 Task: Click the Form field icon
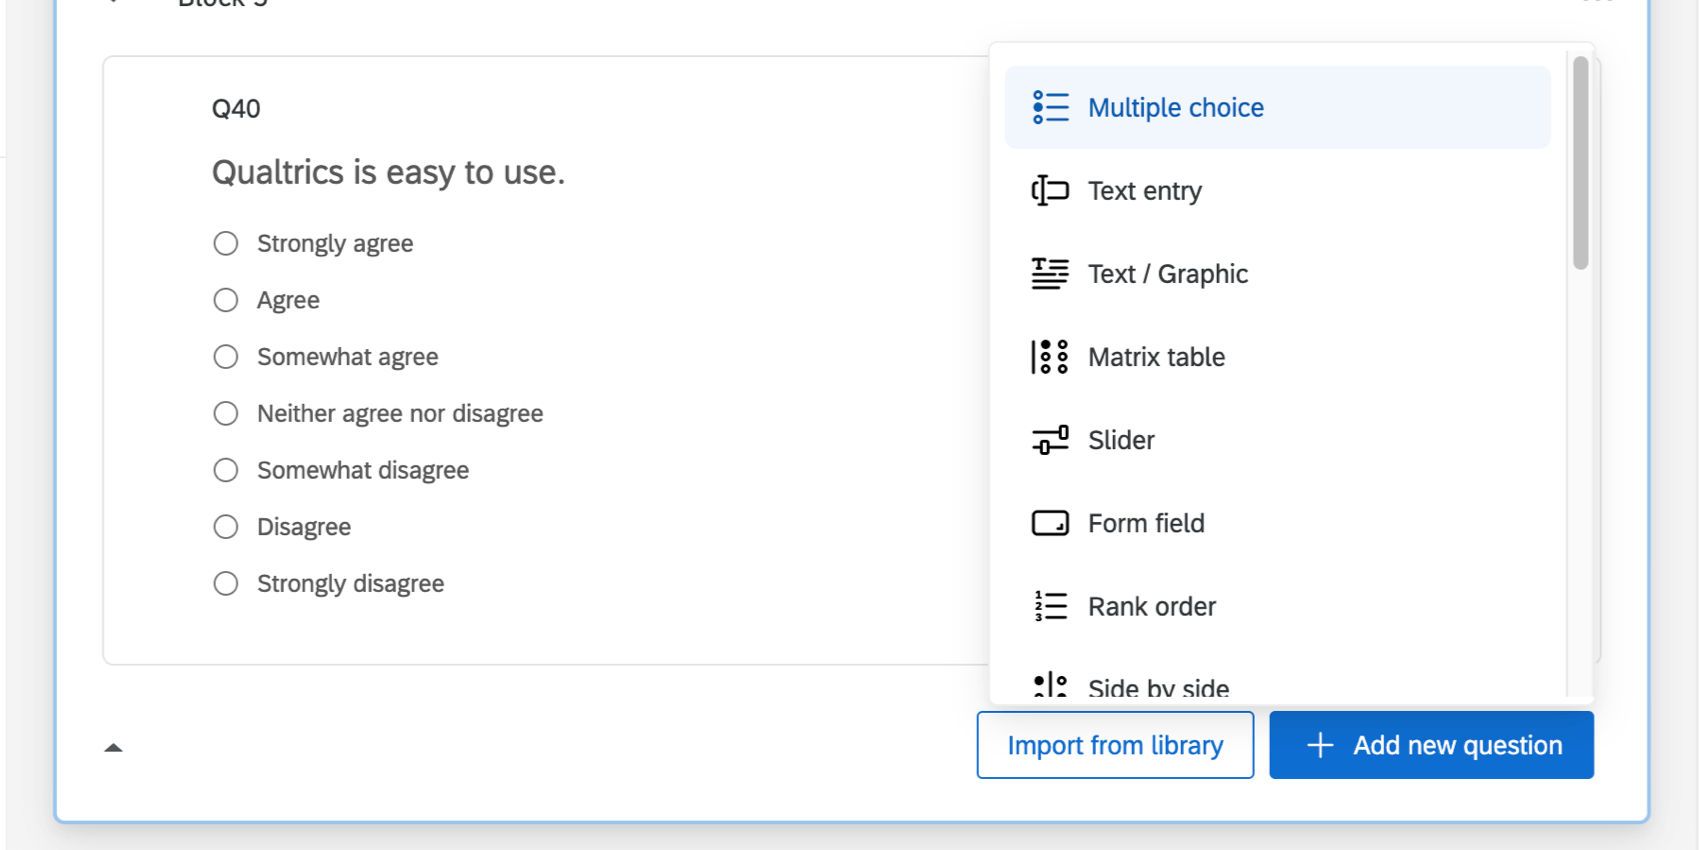[x=1050, y=523]
